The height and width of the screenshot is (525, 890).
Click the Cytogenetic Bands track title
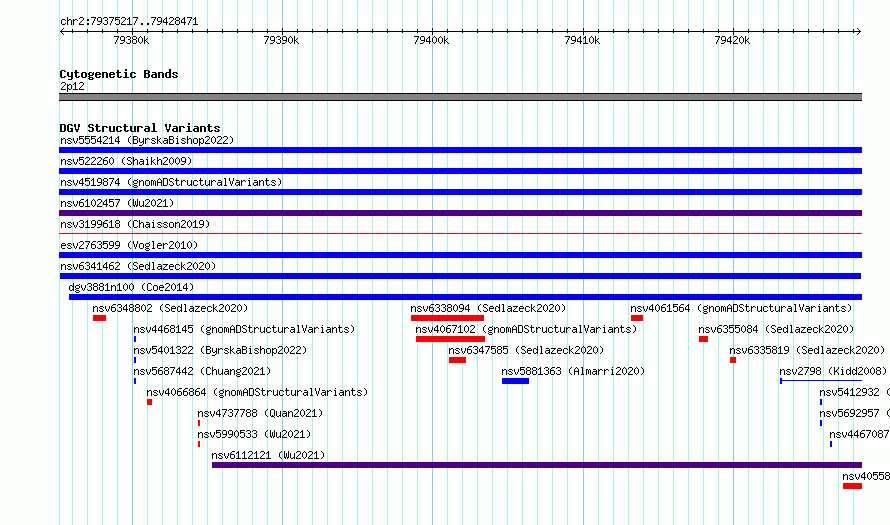pyautogui.click(x=119, y=74)
